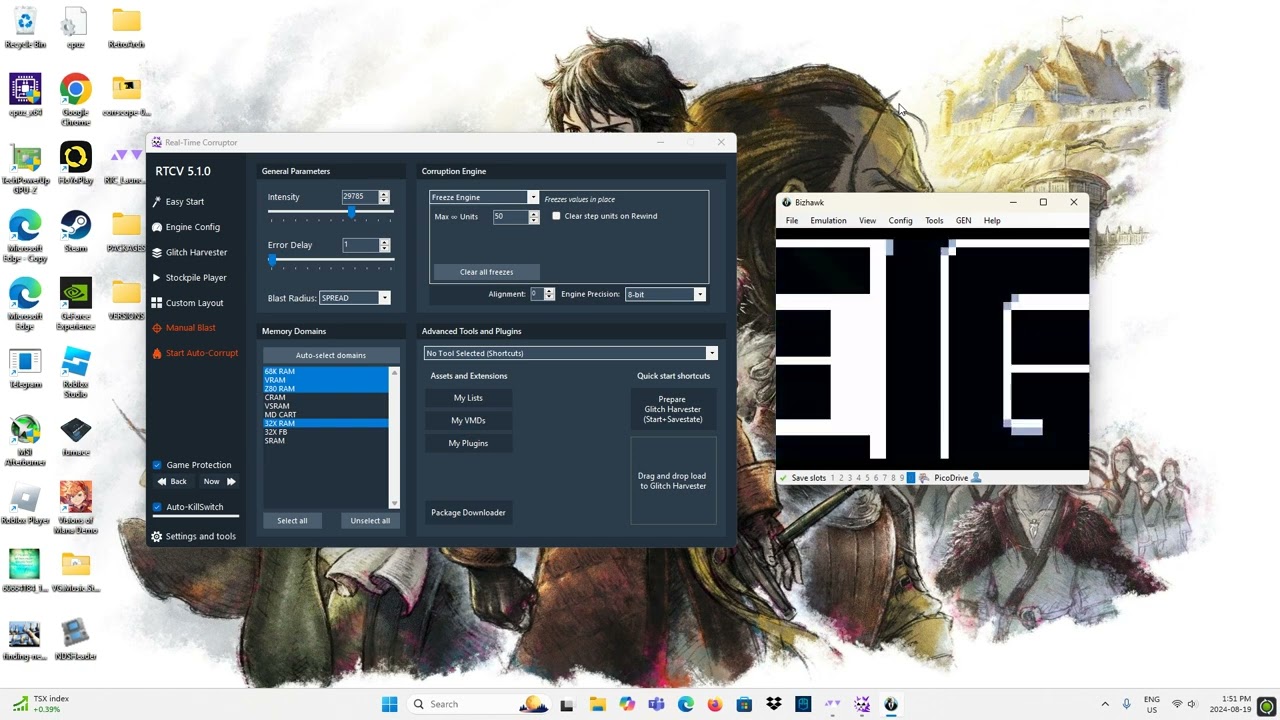Screen dimensions: 1280x720
Task: Open the Bizhawk GEN menu
Action: click(x=963, y=221)
